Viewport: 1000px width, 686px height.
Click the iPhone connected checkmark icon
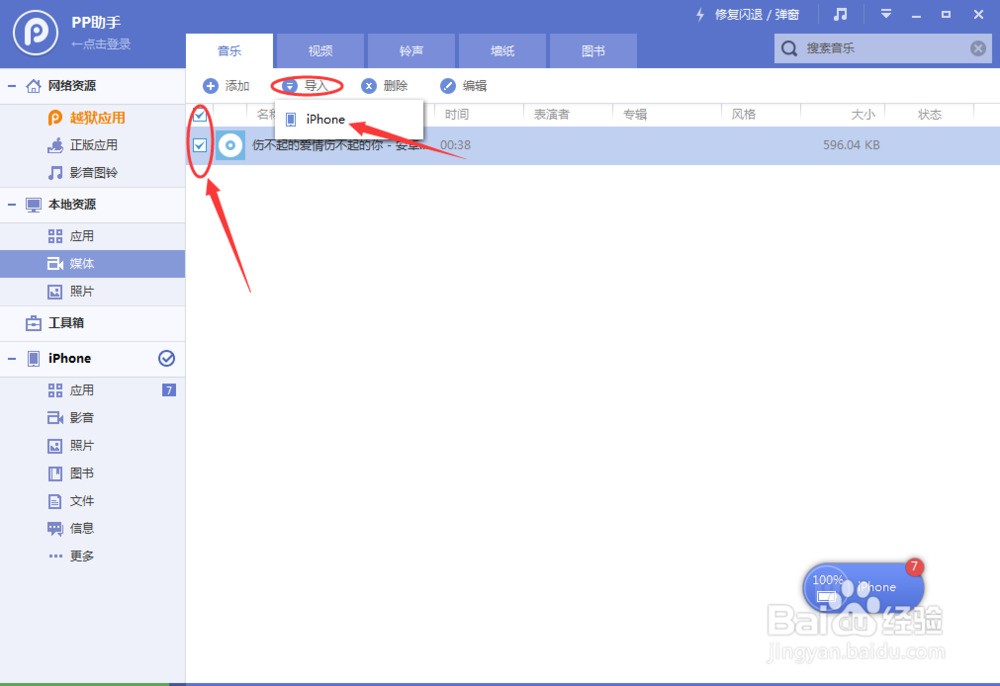(x=166, y=358)
